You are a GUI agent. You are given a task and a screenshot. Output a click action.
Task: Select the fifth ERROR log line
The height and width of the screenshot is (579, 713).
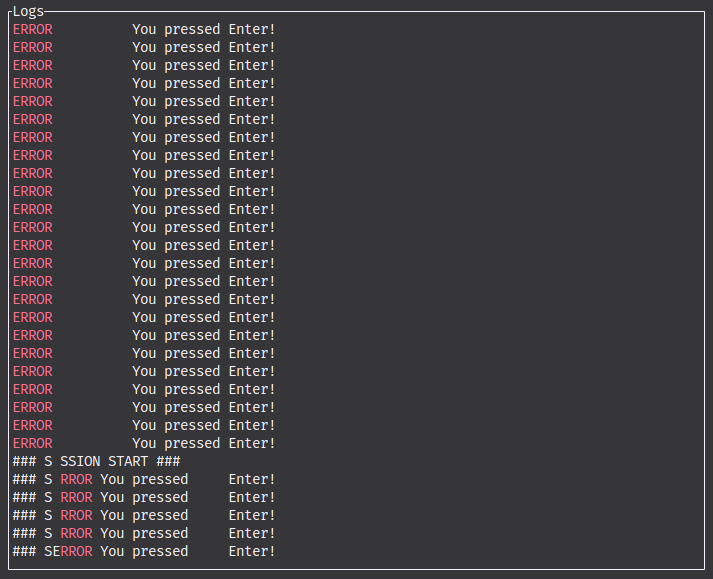point(144,101)
